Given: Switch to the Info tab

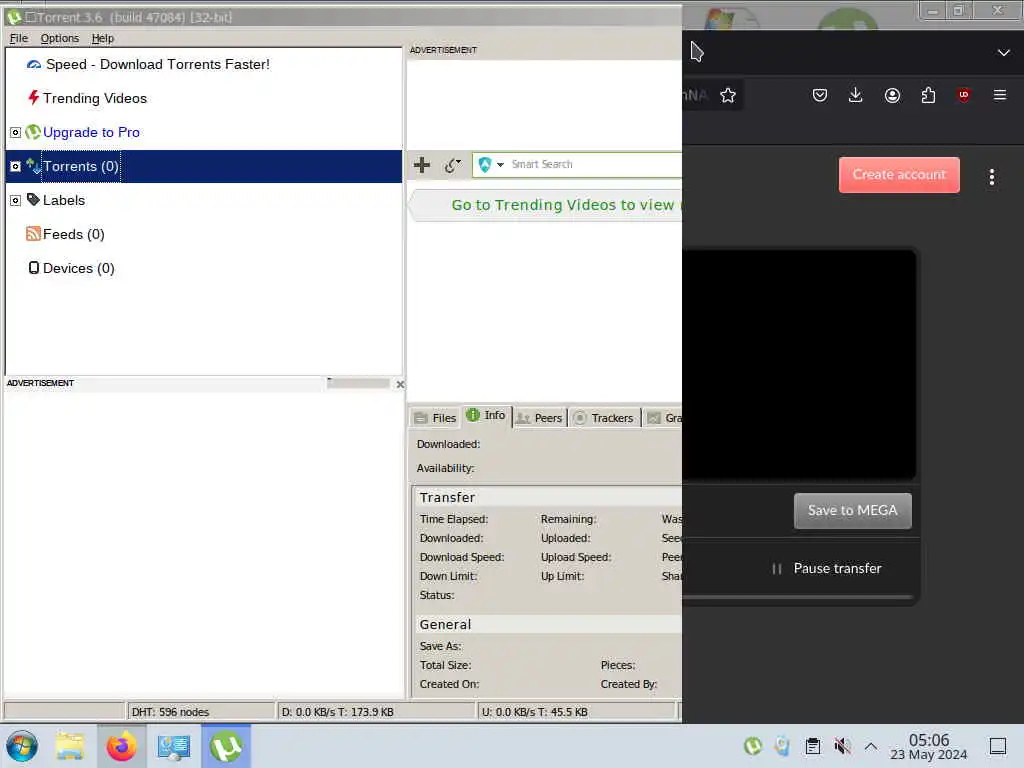Looking at the screenshot, I should click(487, 415).
